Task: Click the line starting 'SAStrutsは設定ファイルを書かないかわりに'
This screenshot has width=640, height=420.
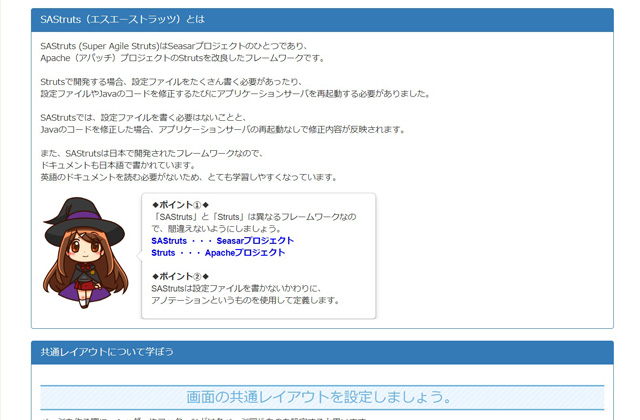Action: [237, 289]
